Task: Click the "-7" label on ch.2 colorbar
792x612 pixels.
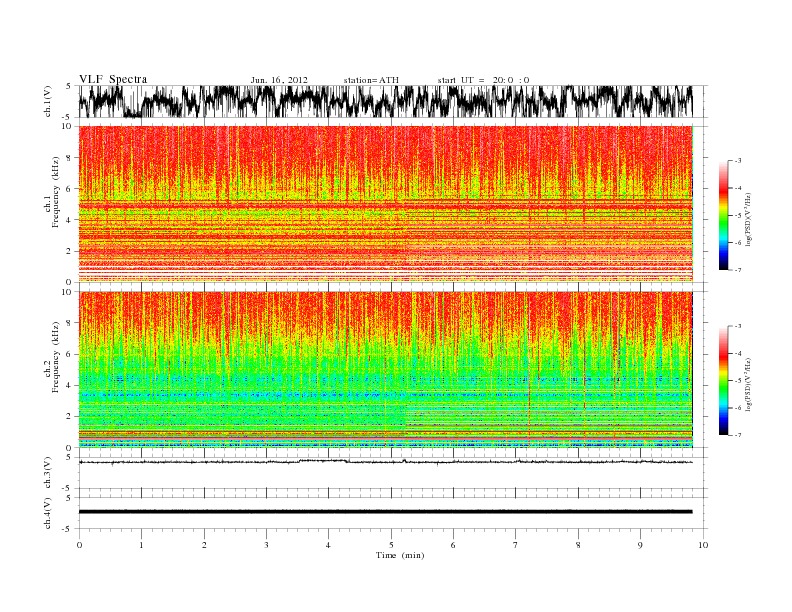Action: pos(738,435)
